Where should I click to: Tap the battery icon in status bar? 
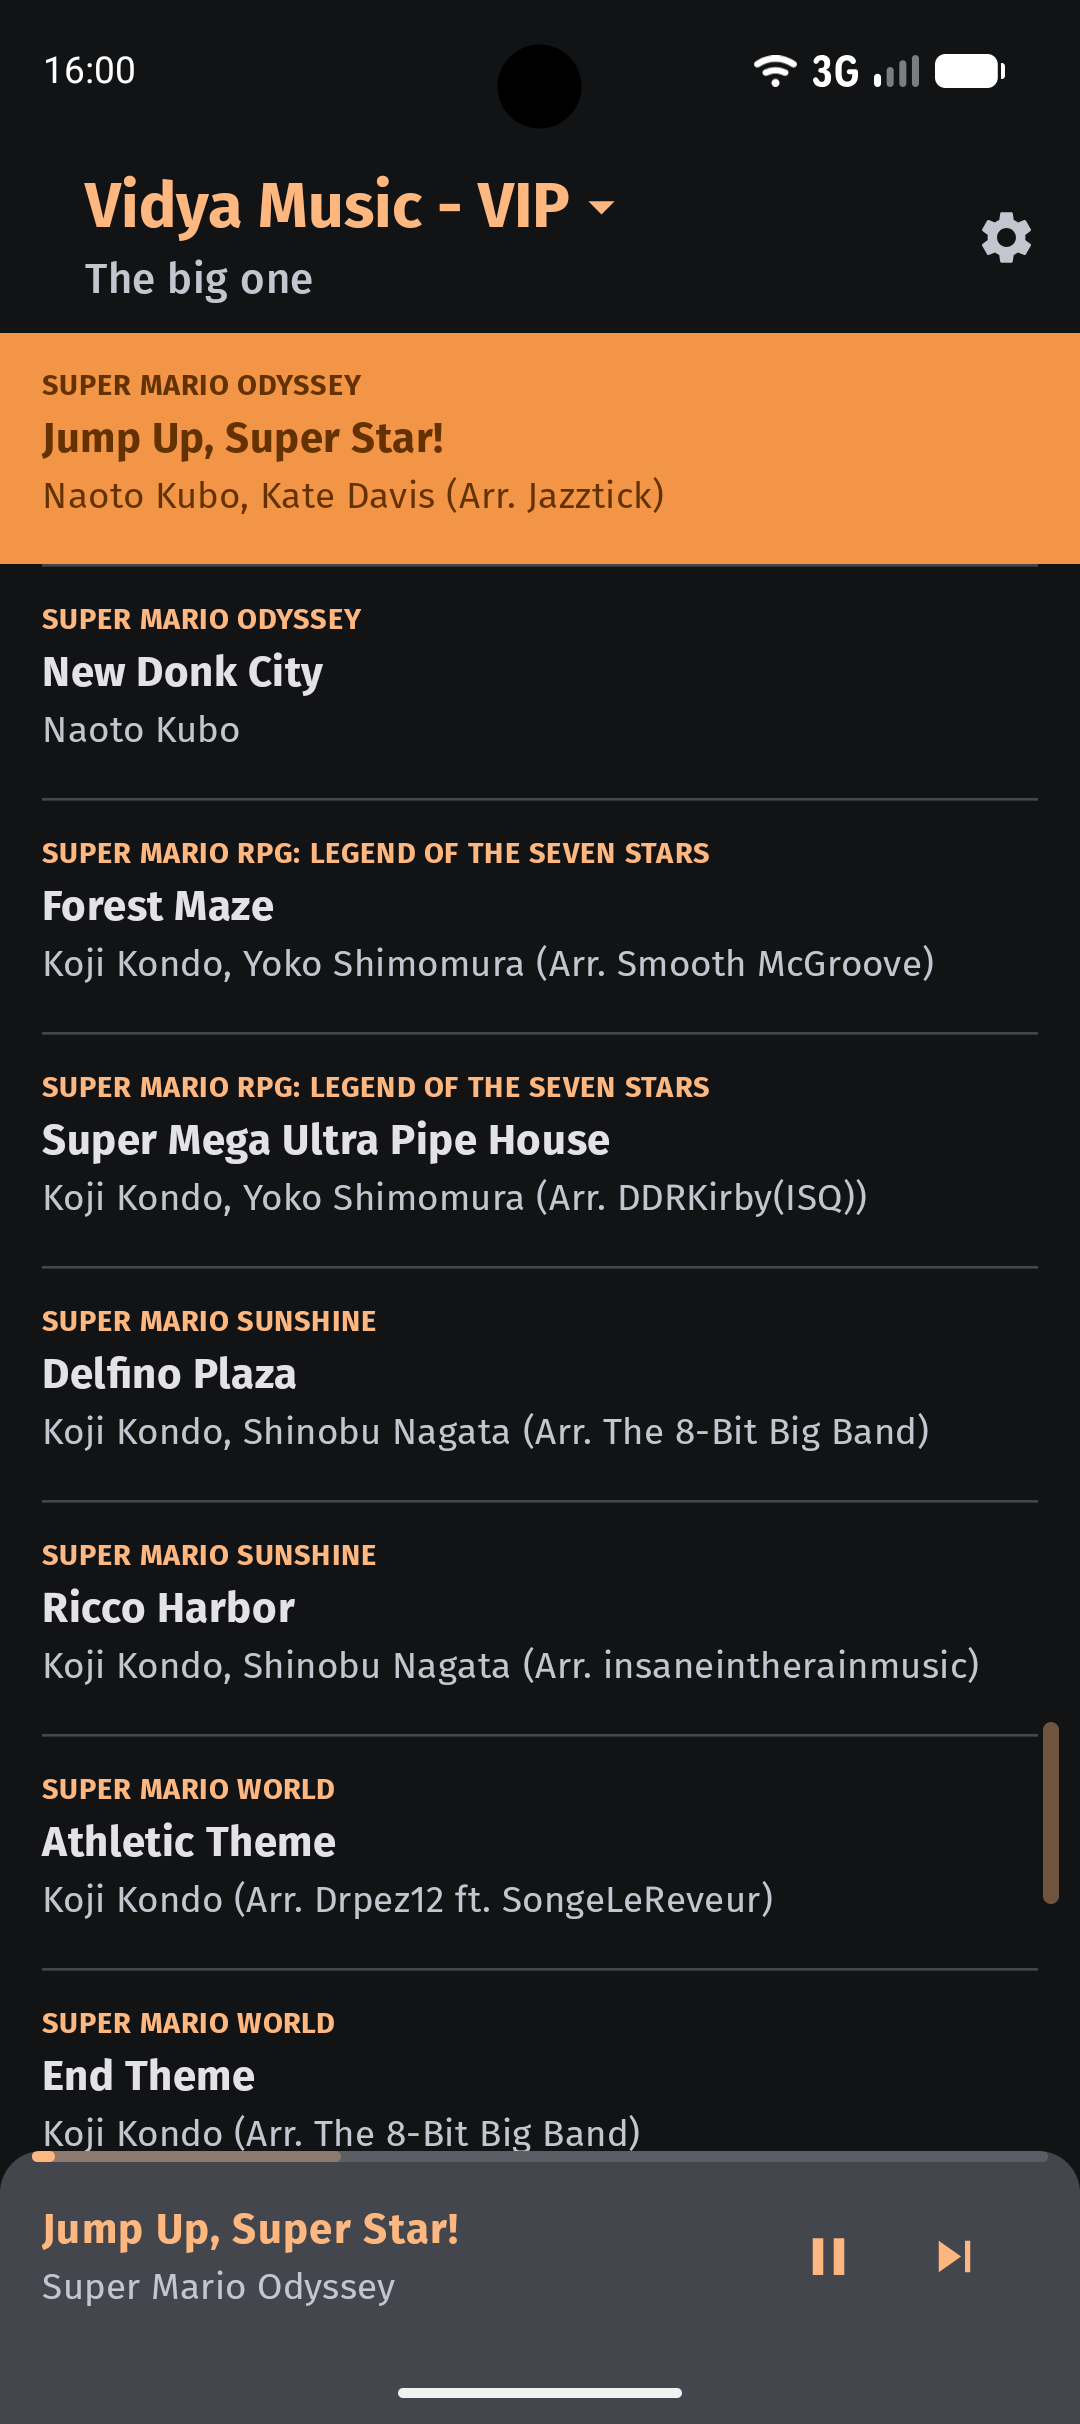970,71
